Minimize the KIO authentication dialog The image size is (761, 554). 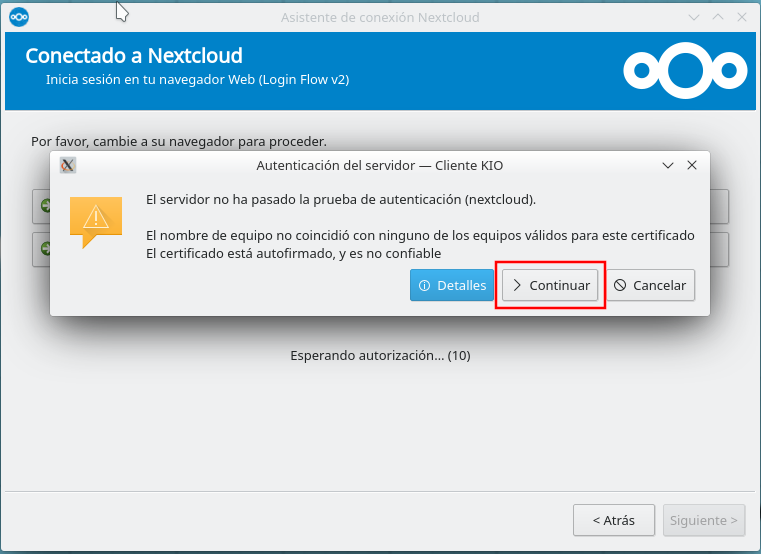tap(667, 166)
